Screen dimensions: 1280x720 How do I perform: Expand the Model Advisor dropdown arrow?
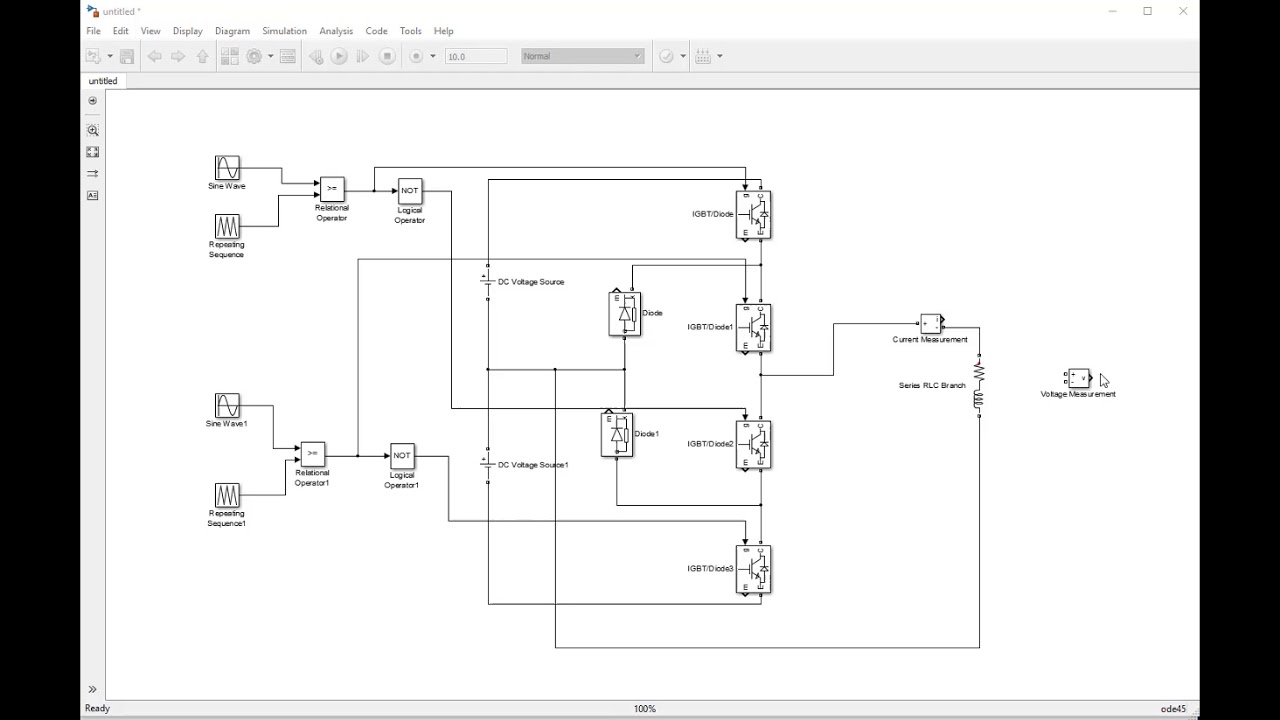click(683, 56)
